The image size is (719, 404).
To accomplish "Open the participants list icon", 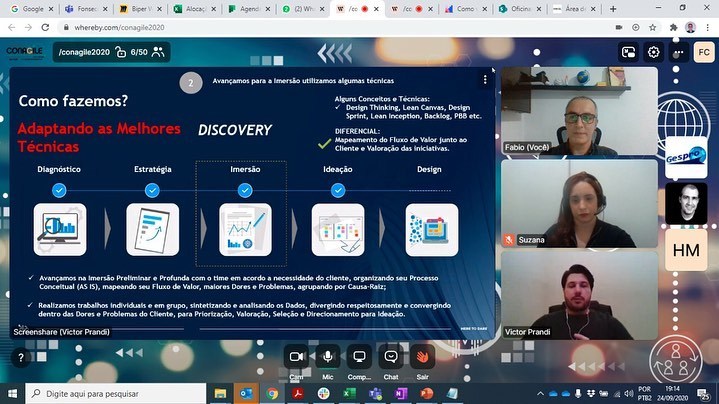I will tap(158, 52).
